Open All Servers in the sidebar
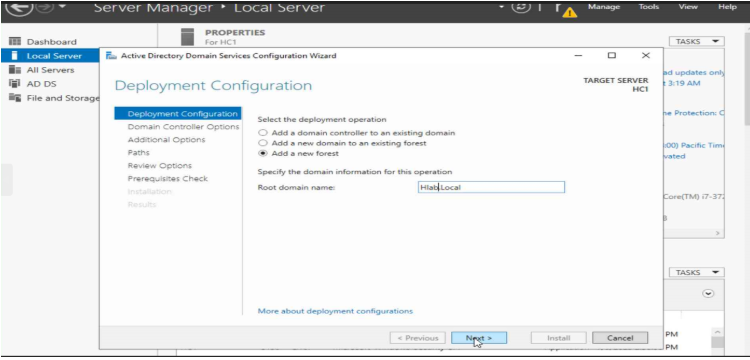 tap(50, 70)
